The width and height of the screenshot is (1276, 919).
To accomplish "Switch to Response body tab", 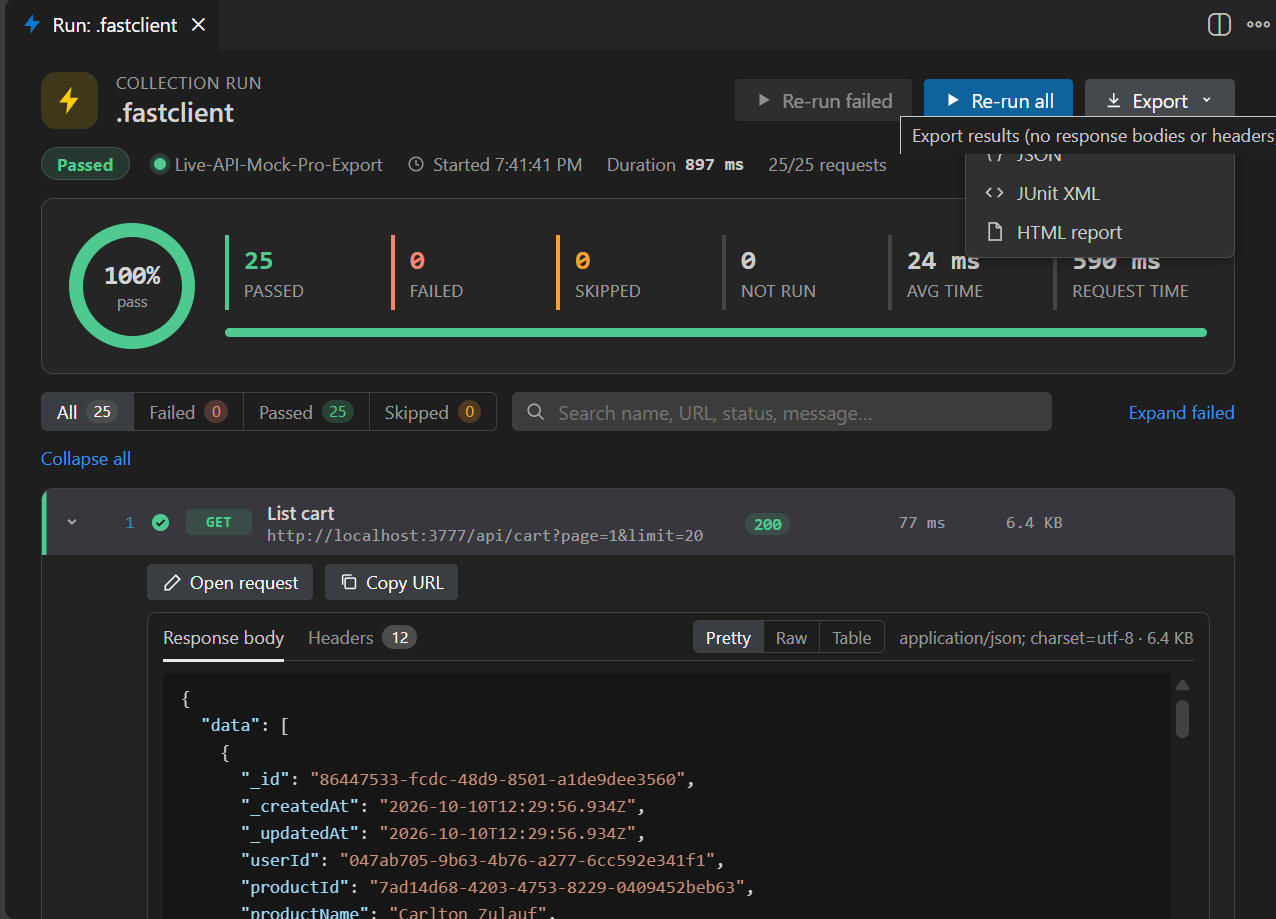I will click(x=224, y=638).
